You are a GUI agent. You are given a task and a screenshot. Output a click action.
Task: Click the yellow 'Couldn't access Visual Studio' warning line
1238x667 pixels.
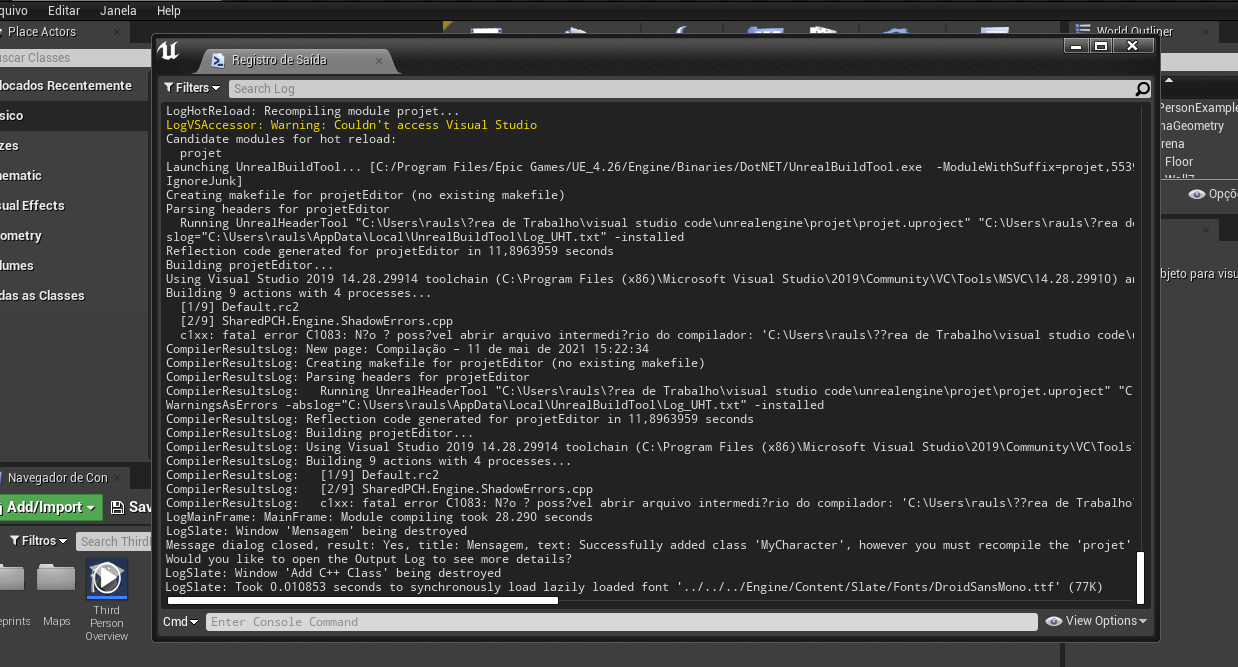pos(351,125)
